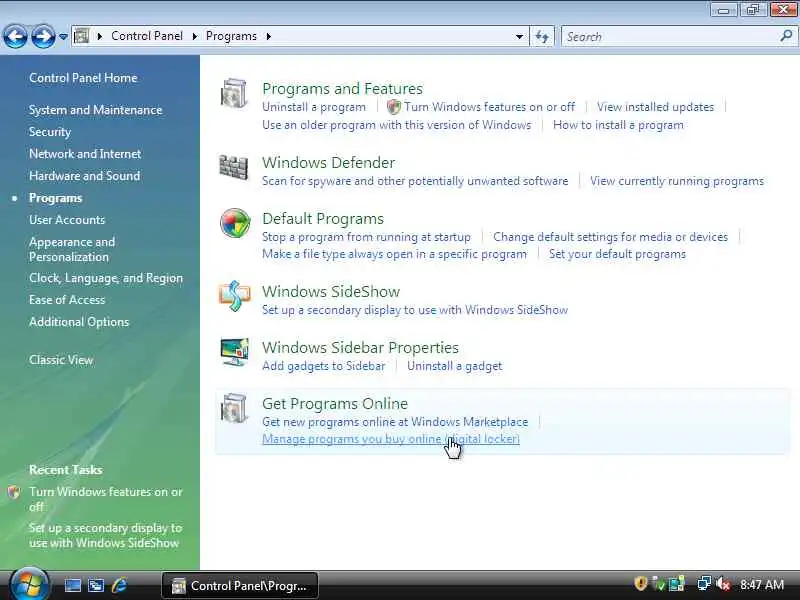Expand the arrow after Programs breadcrumb
The width and height of the screenshot is (800, 600).
point(268,36)
